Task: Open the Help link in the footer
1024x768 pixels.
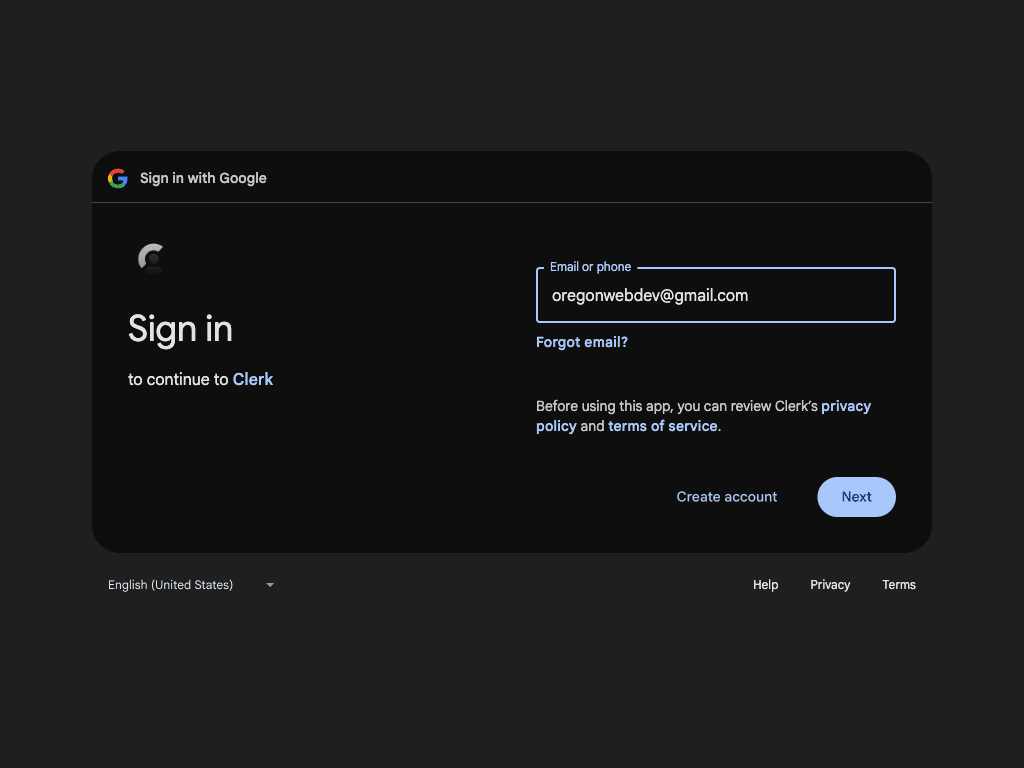Action: click(765, 585)
